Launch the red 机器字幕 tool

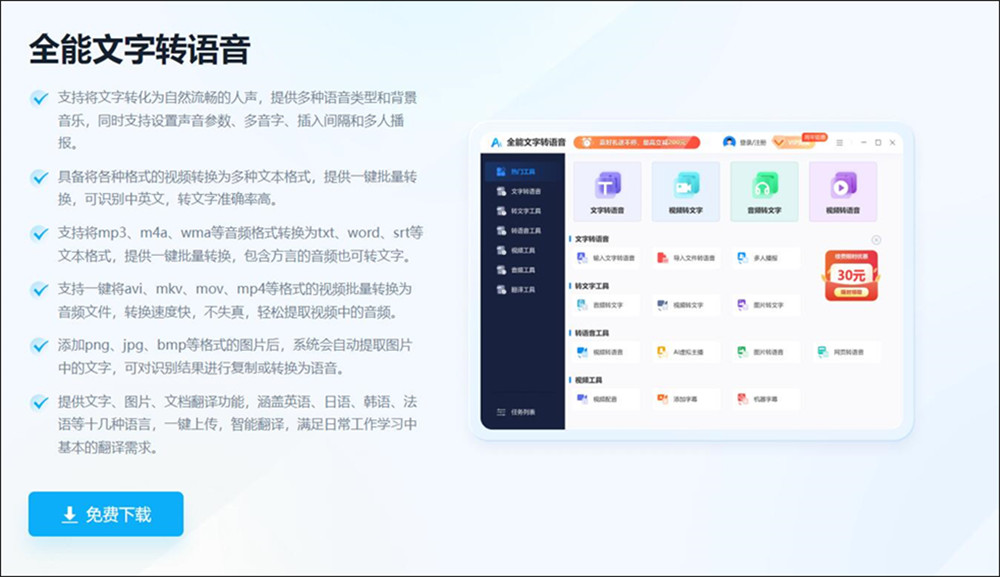(765, 399)
